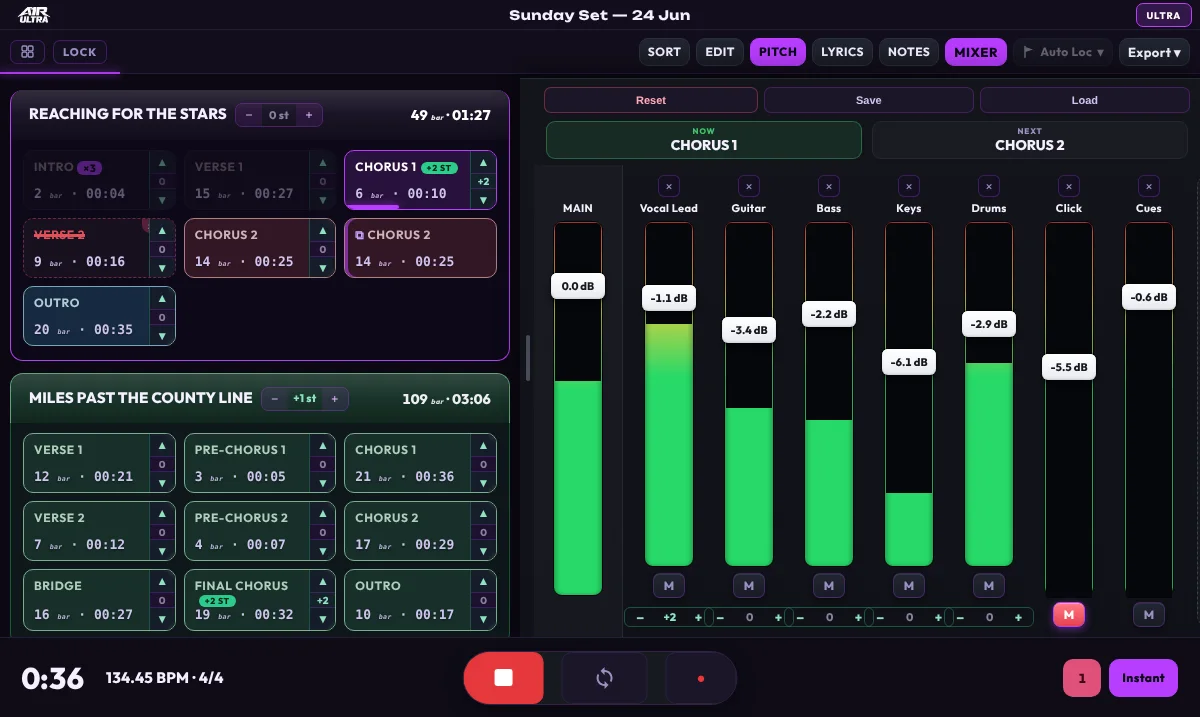This screenshot has height=717, width=1200.
Task: Lower pitch of Chorus 1 in Reaching for the Stars
Action: (x=483, y=198)
